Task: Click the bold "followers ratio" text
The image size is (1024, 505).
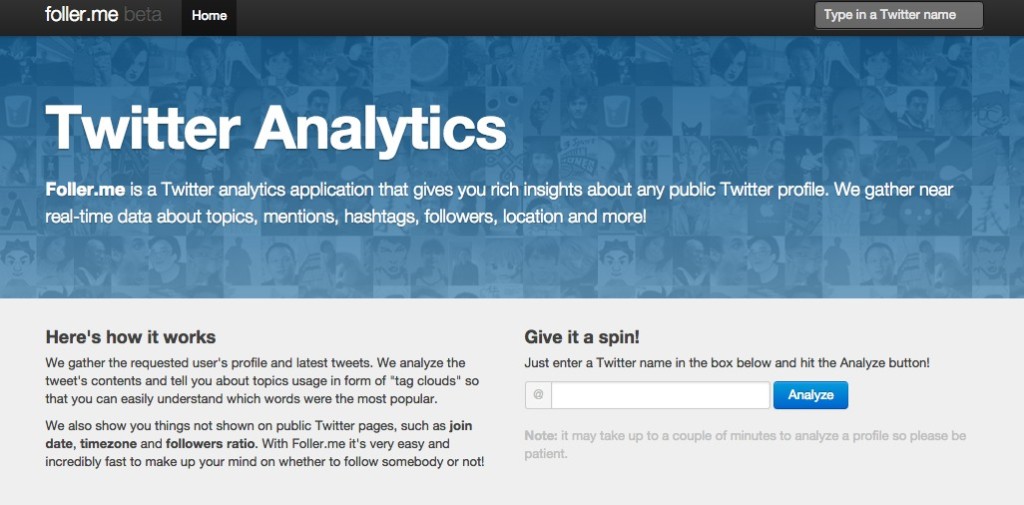Action: (x=212, y=444)
